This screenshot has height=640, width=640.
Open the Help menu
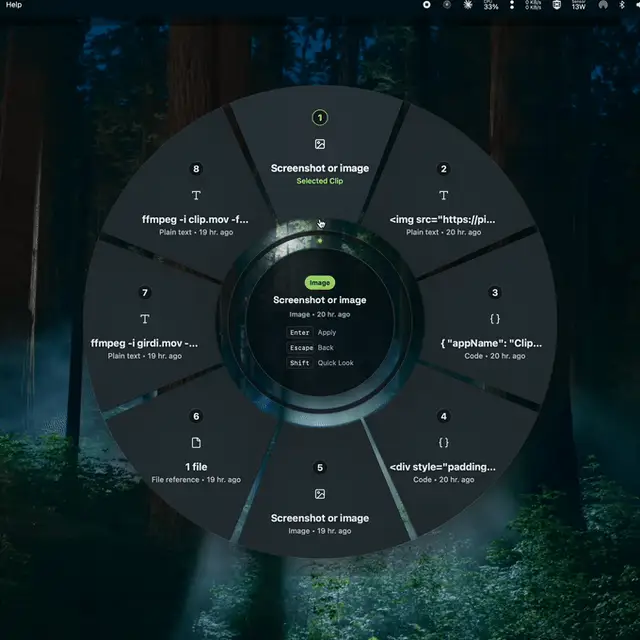pos(13,4)
